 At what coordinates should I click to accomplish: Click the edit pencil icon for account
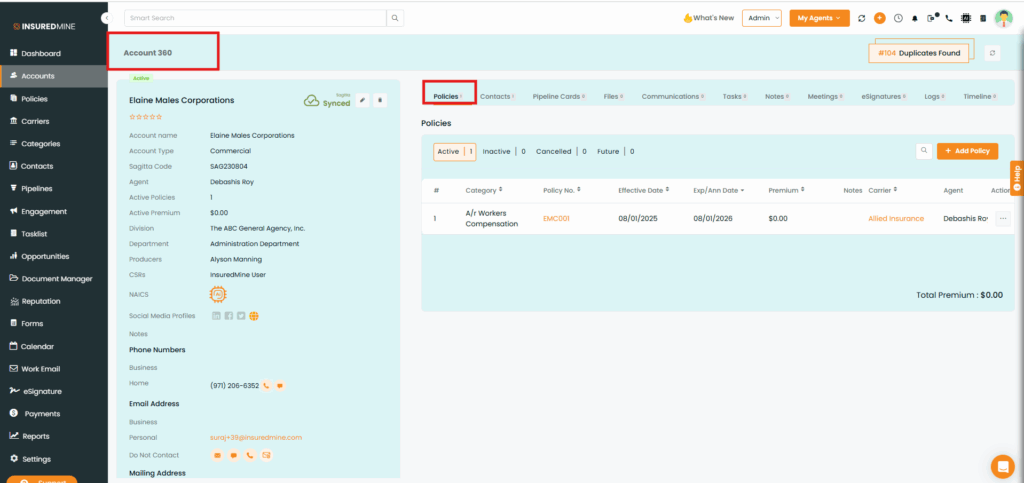click(x=362, y=100)
